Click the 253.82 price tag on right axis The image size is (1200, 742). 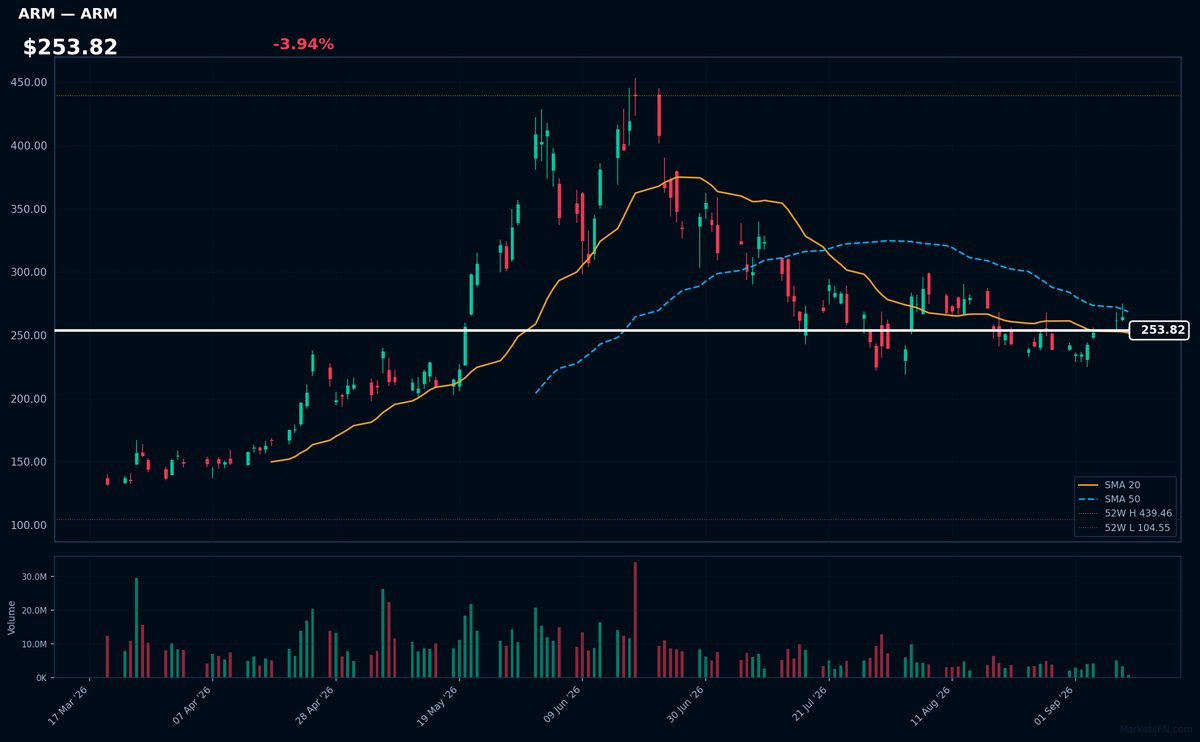(x=1159, y=330)
